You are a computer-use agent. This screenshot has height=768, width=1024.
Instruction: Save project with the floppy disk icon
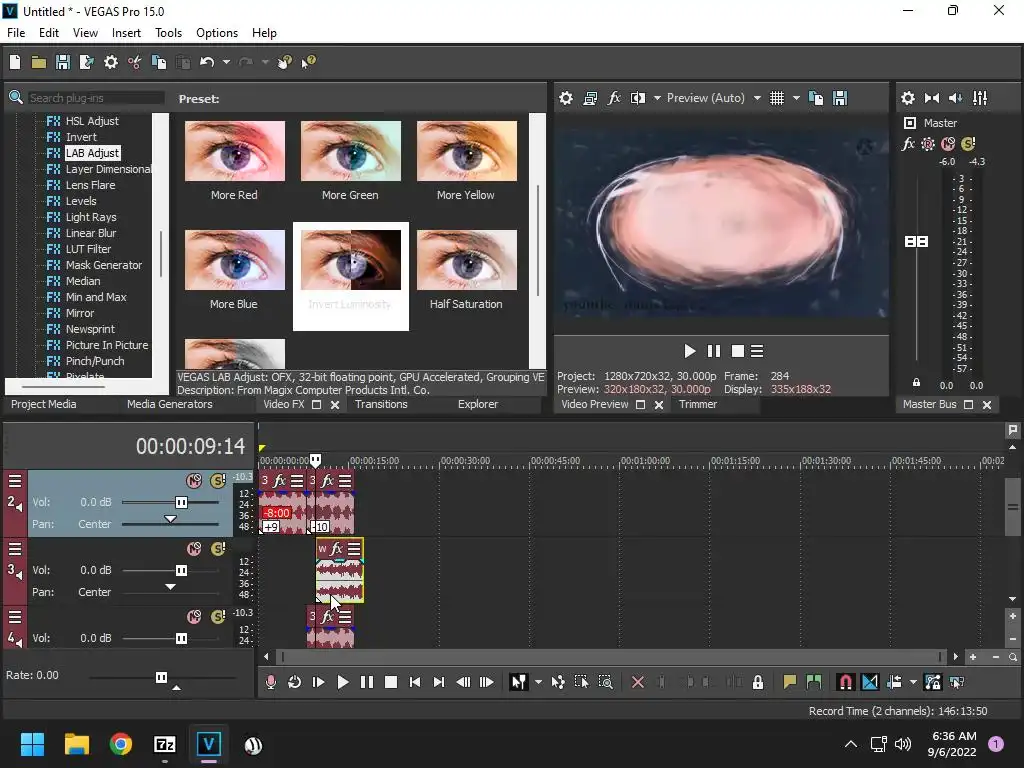63,62
